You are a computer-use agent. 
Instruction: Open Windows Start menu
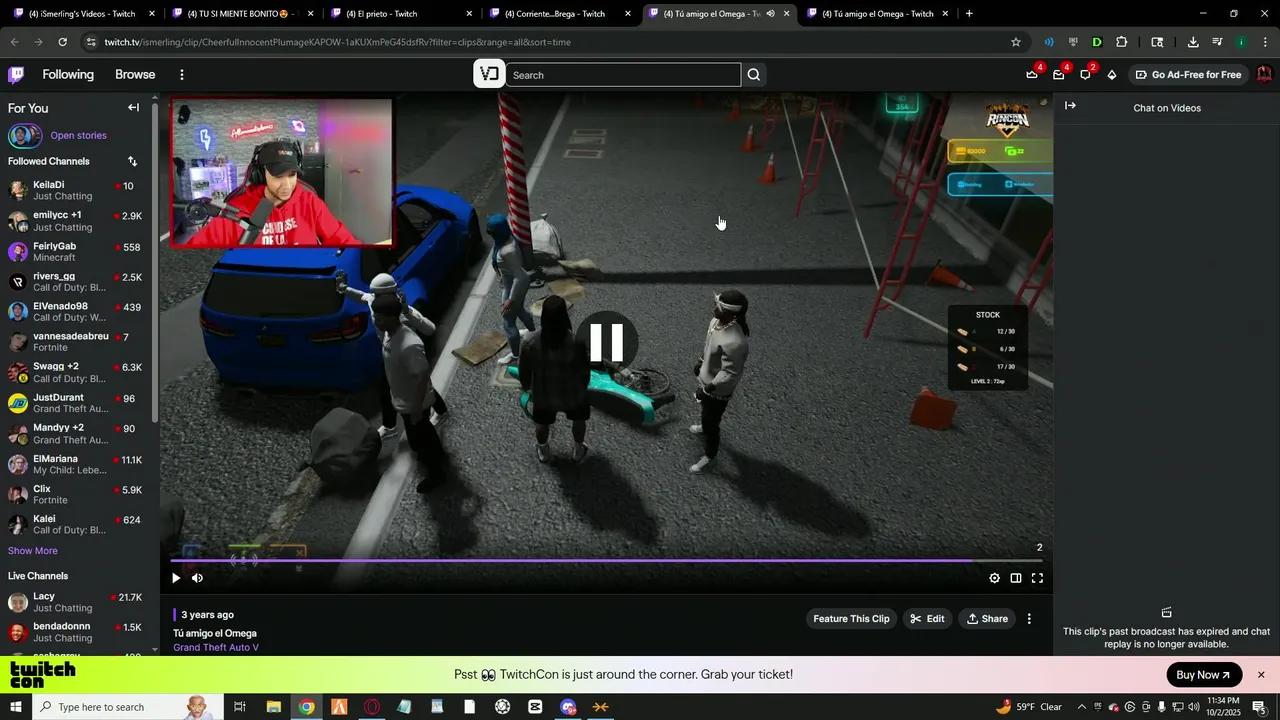point(15,707)
